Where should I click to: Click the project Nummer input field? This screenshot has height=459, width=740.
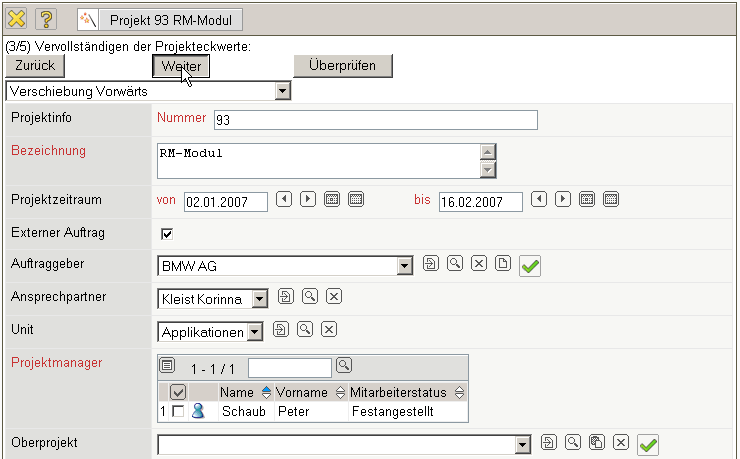click(374, 120)
